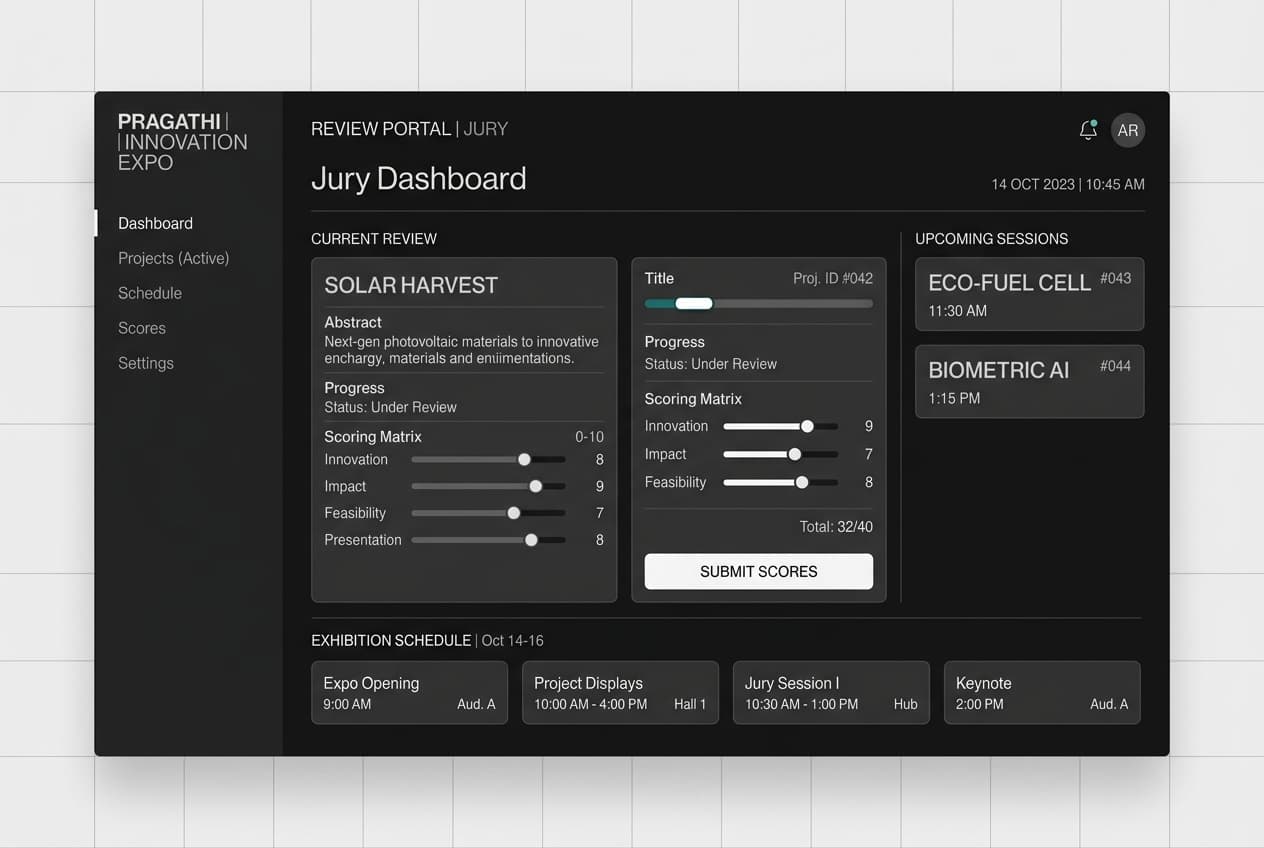This screenshot has width=1264, height=848.
Task: Select Schedule in sidebar
Action: tap(150, 293)
